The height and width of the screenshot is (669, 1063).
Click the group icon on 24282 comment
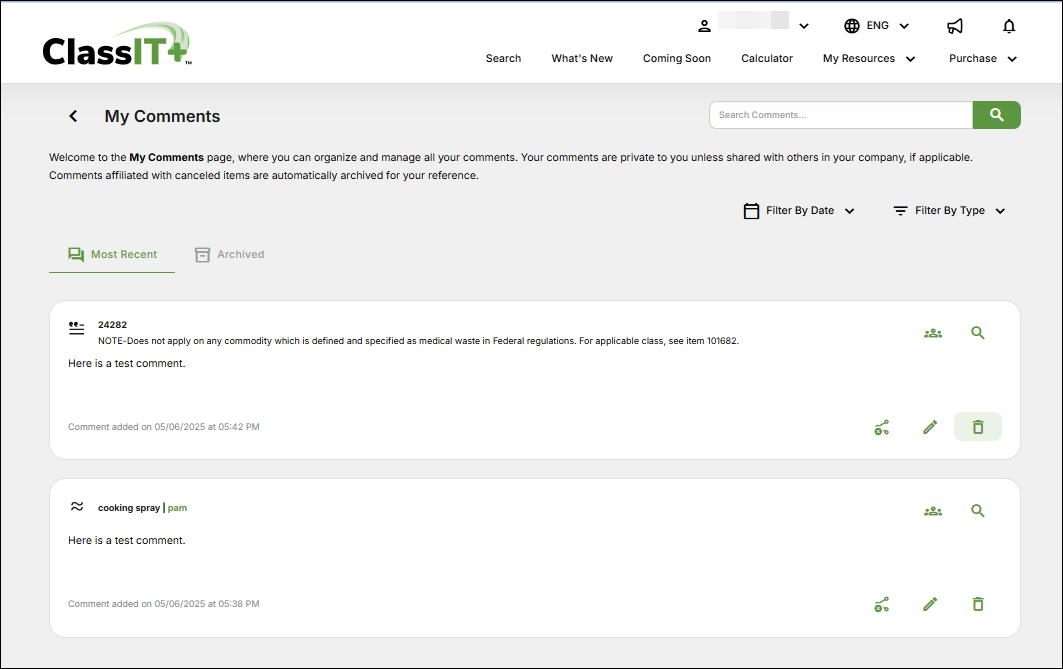pos(932,333)
